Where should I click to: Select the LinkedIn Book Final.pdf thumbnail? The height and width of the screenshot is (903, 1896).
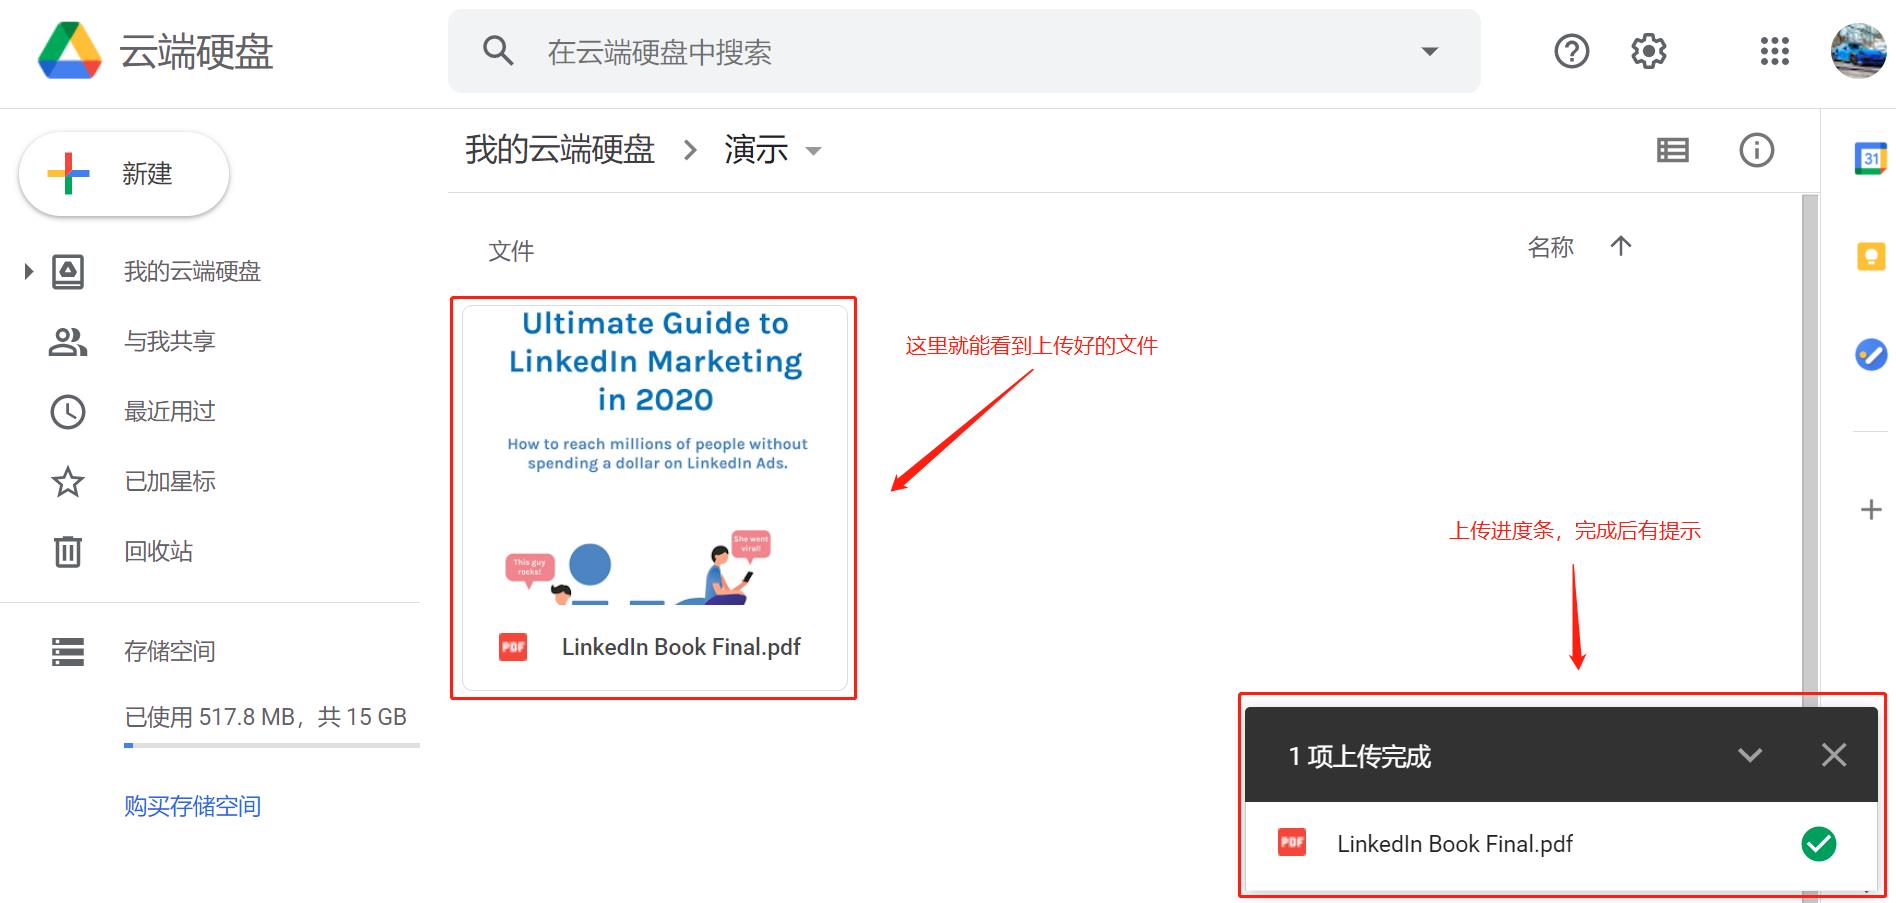click(x=655, y=456)
